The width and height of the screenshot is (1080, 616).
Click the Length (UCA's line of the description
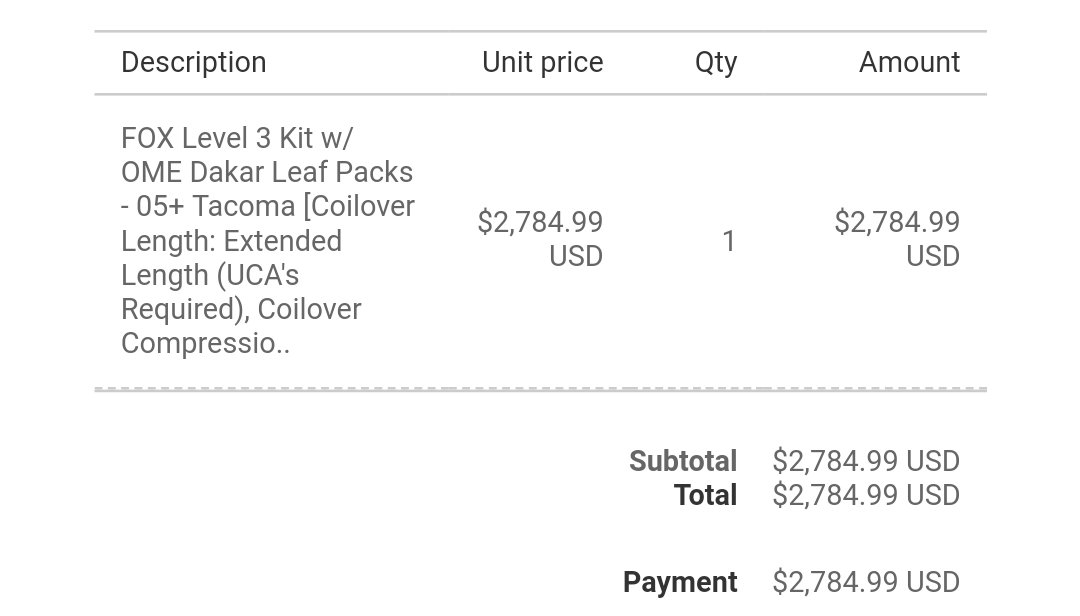[210, 275]
